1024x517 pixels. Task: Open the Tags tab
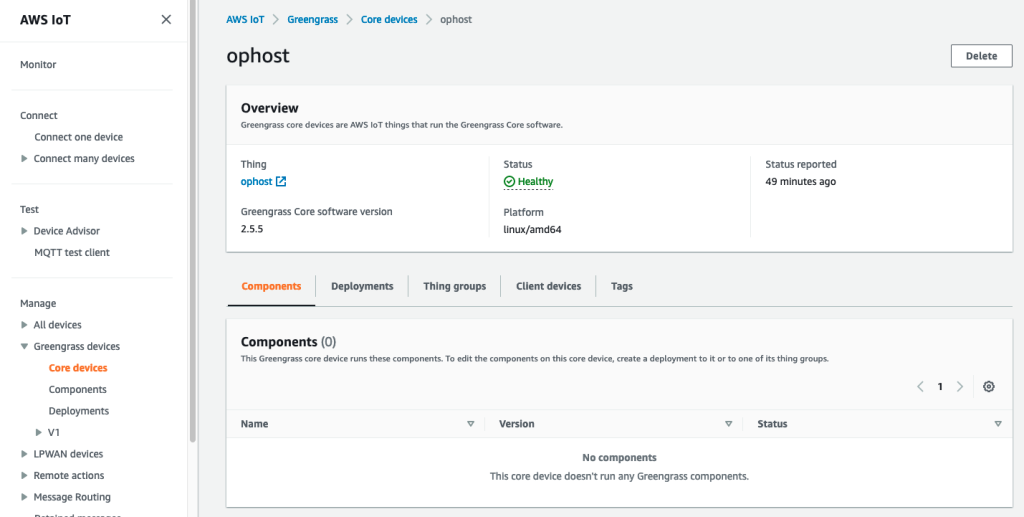click(x=622, y=287)
